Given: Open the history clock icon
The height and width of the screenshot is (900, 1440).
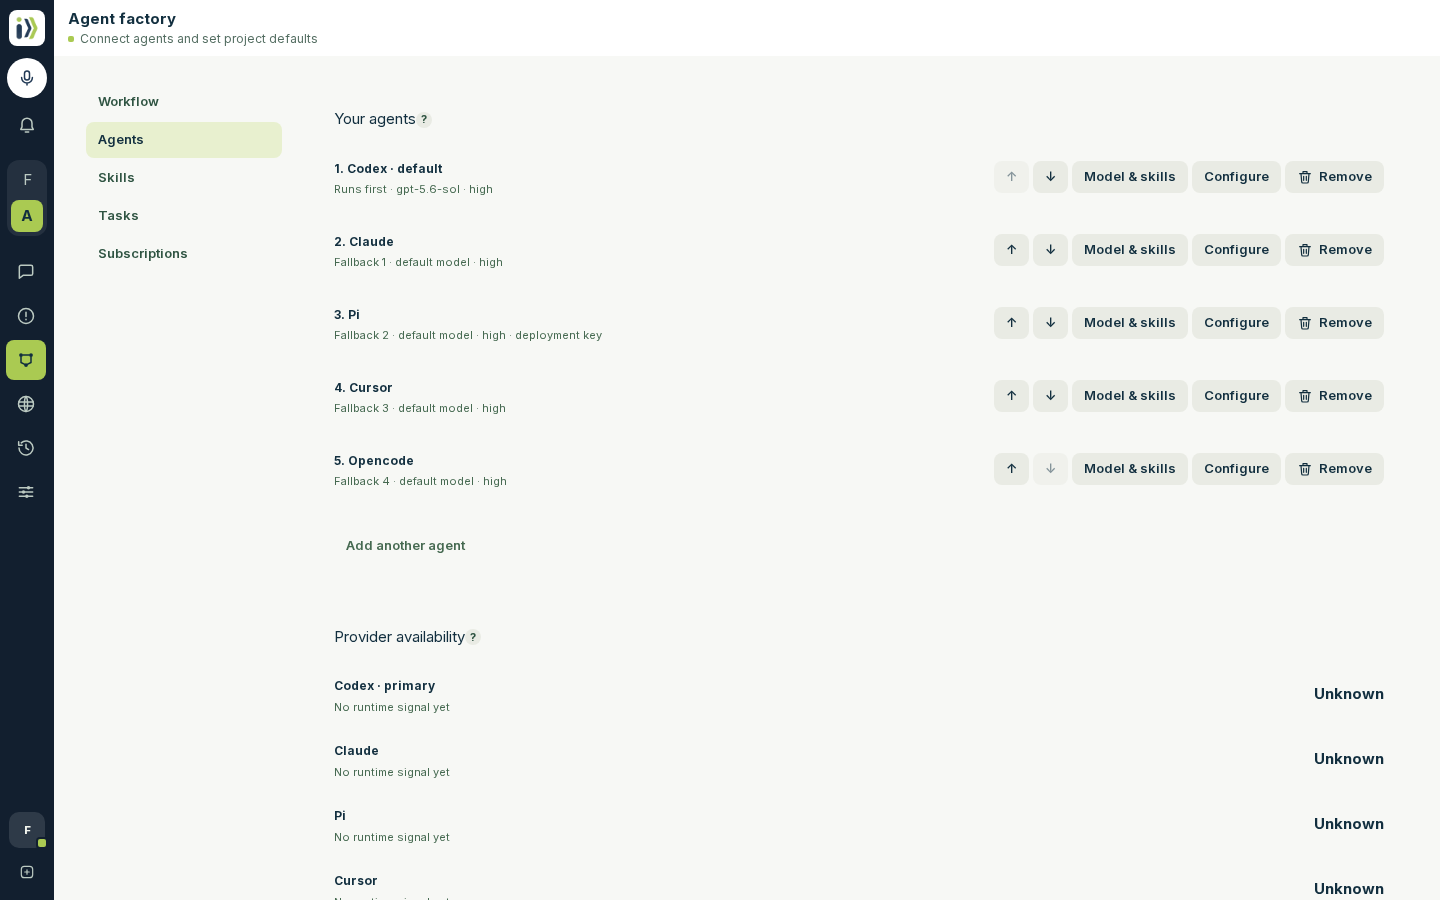Looking at the screenshot, I should (x=26, y=448).
